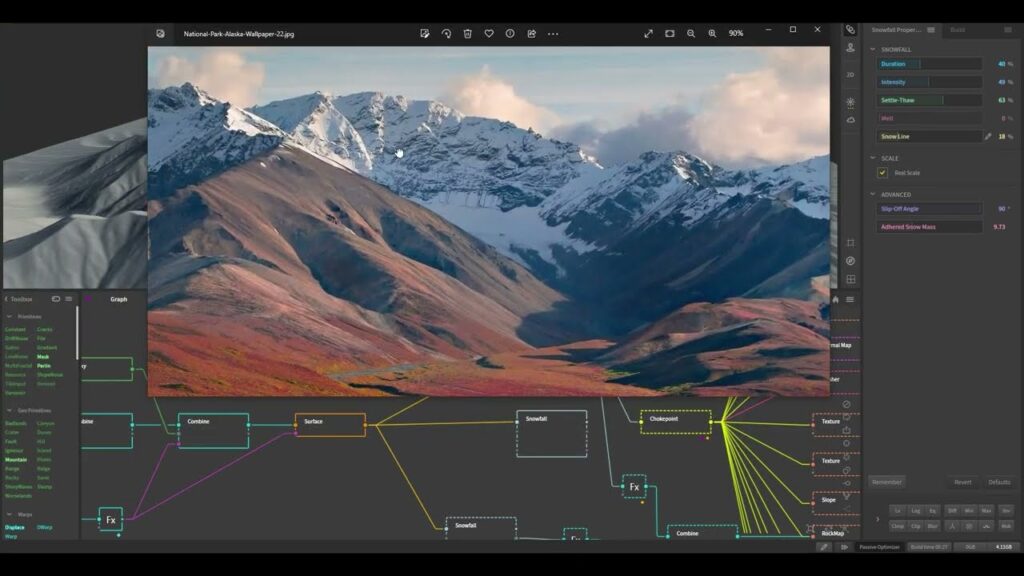
Task: Click the play-step icon in status bar
Action: (x=844, y=547)
